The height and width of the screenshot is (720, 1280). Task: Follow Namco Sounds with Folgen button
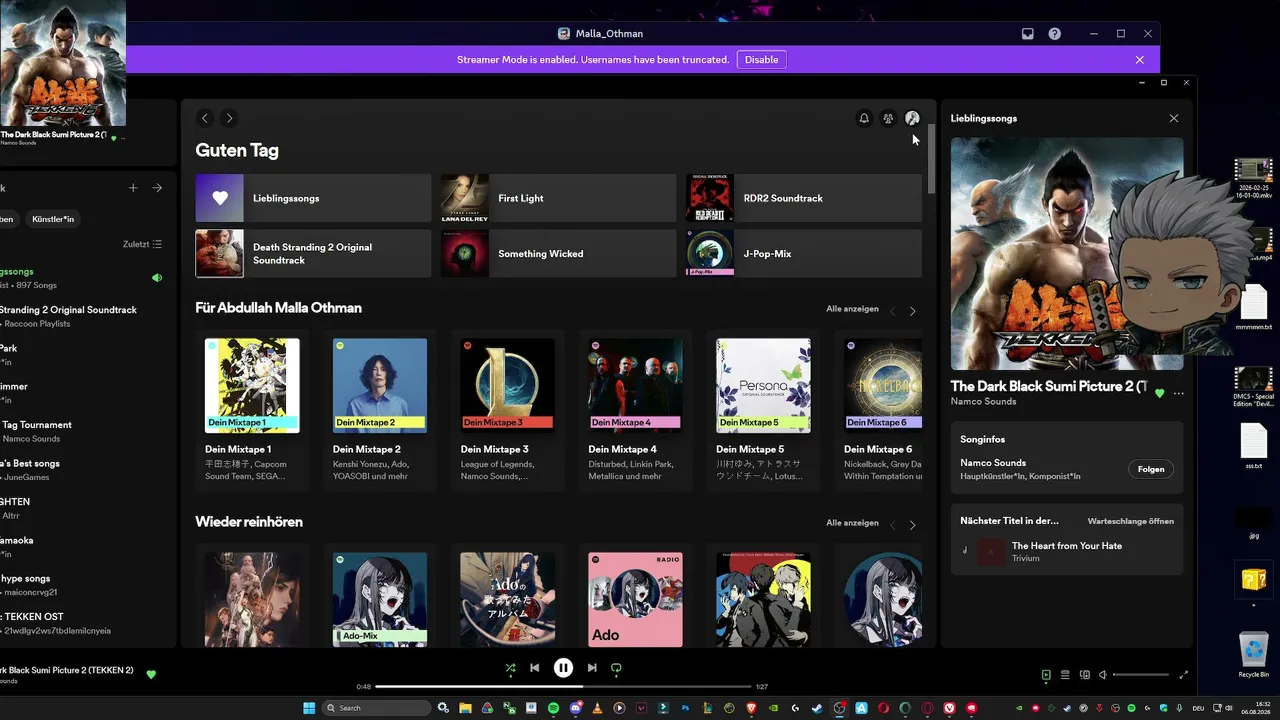click(1151, 469)
